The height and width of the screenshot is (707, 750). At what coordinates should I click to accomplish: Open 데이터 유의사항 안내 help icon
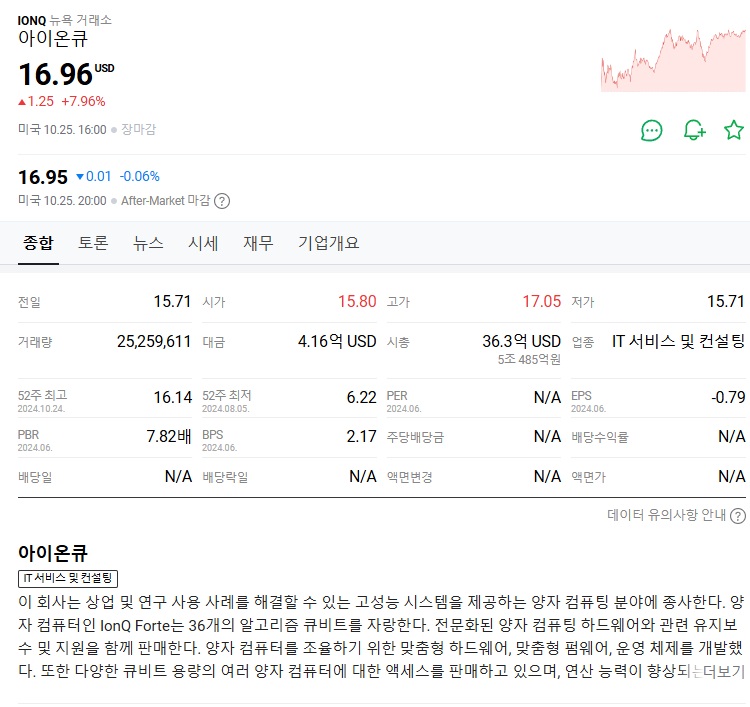click(x=738, y=516)
